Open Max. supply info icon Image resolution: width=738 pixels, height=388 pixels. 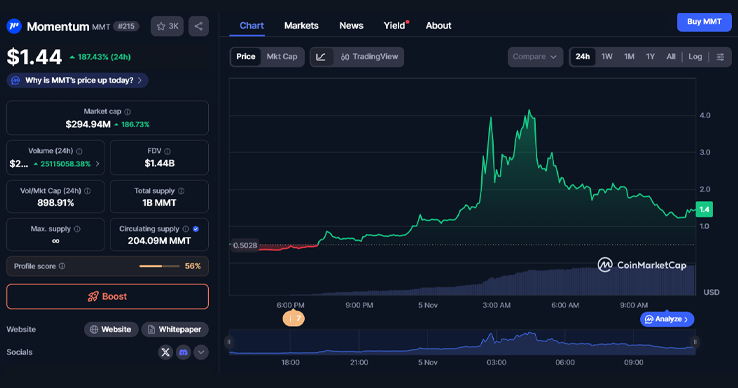click(77, 229)
